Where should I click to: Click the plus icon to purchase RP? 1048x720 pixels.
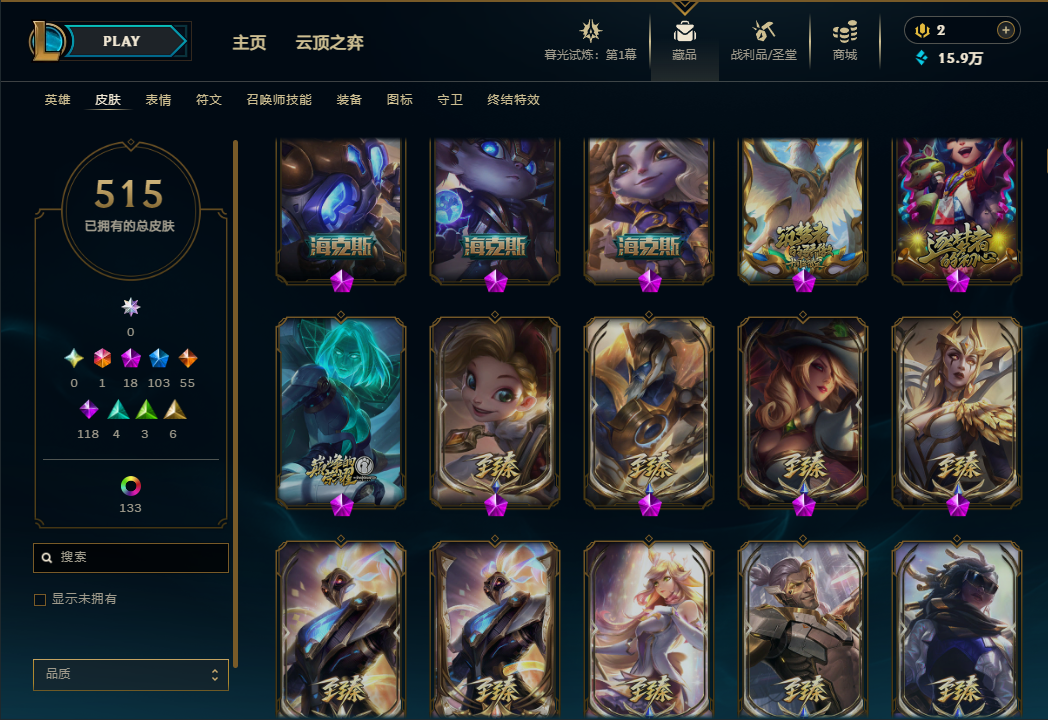(x=1005, y=30)
